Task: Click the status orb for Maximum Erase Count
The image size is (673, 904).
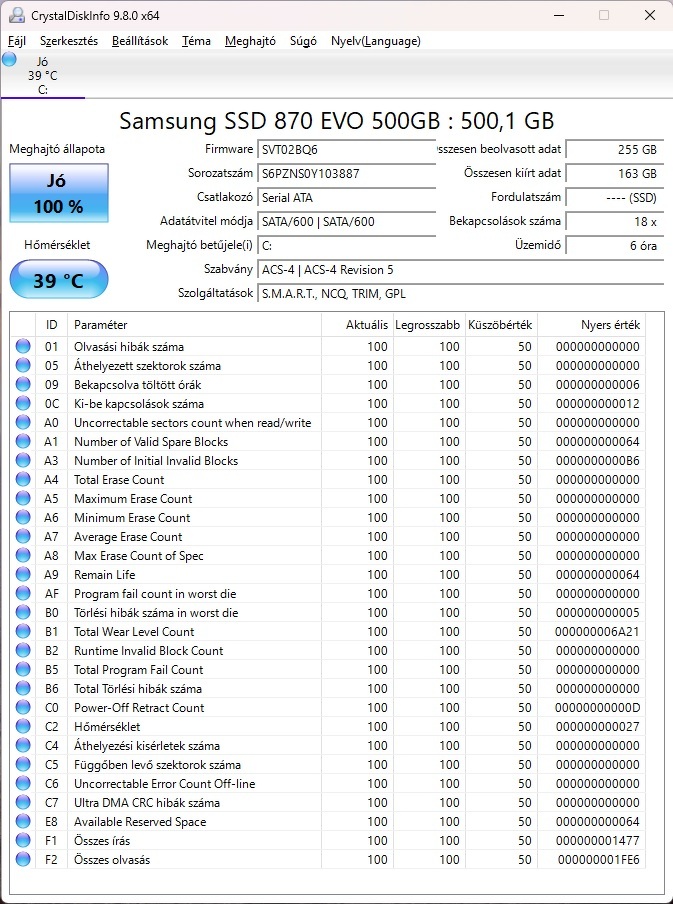Action: coord(23,499)
